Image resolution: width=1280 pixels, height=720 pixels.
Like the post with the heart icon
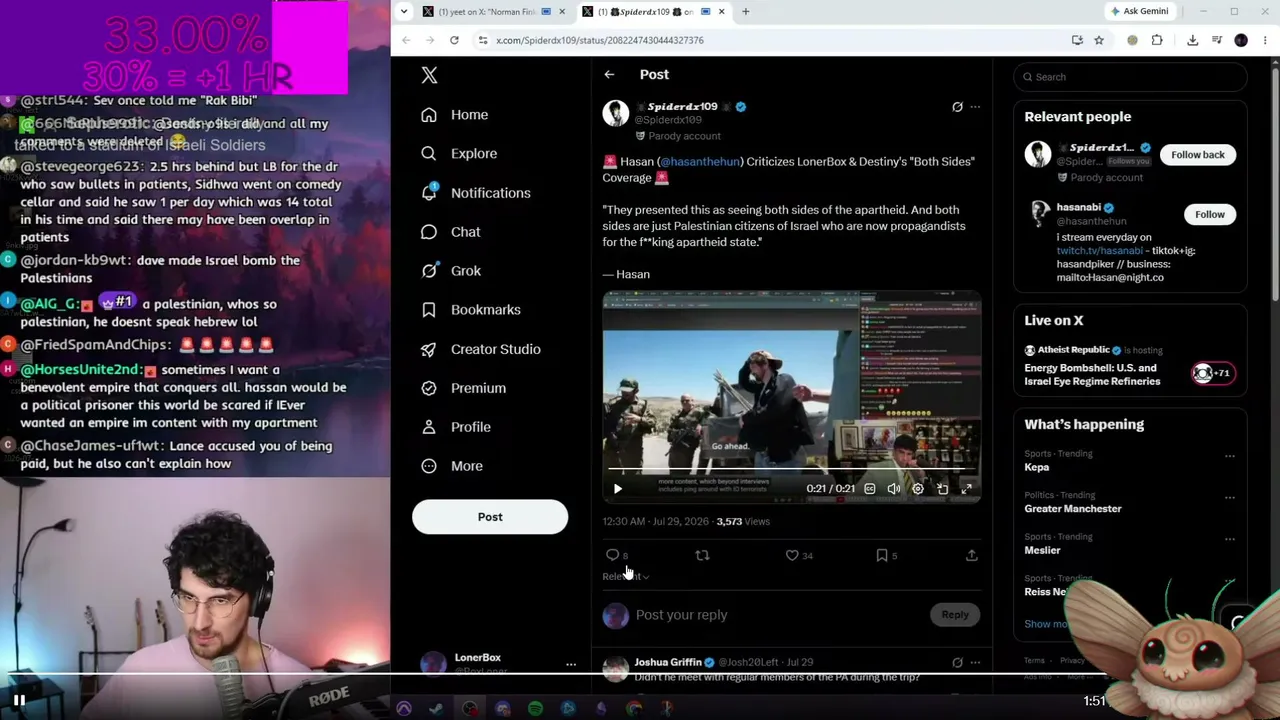[x=792, y=555]
